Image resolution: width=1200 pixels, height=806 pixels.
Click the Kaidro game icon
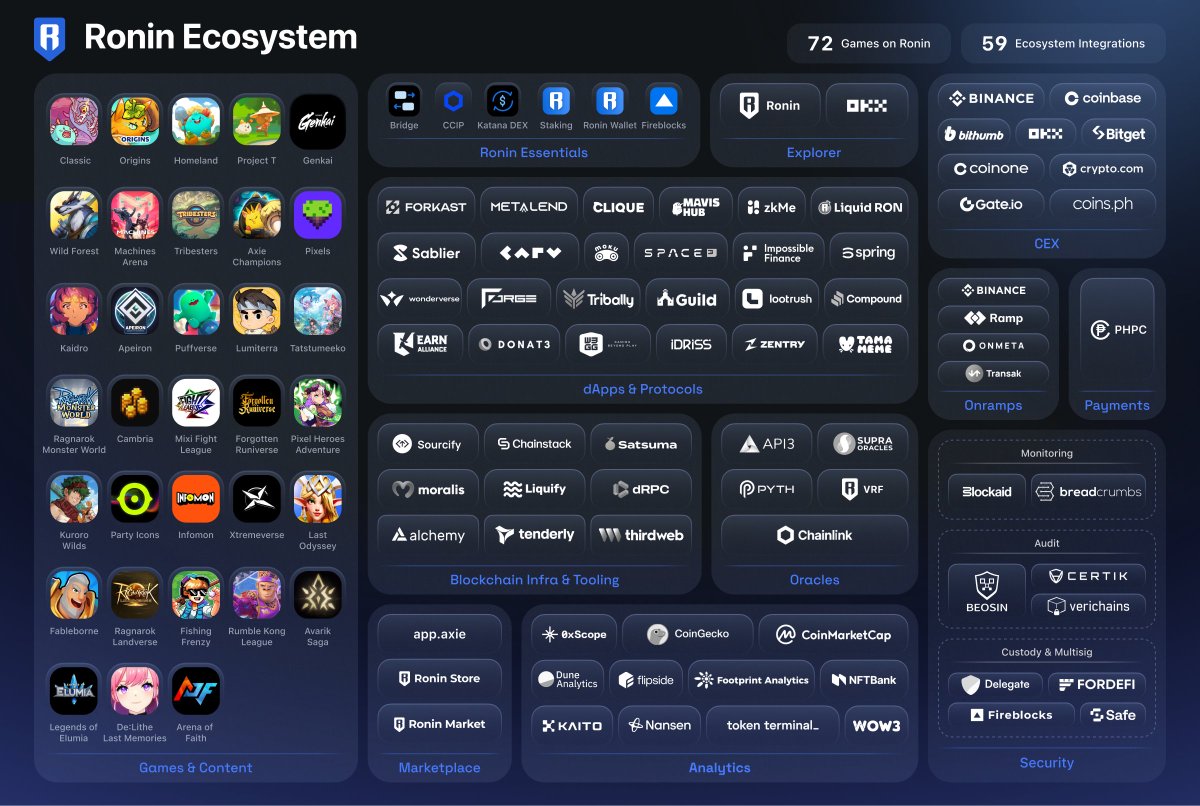click(75, 310)
